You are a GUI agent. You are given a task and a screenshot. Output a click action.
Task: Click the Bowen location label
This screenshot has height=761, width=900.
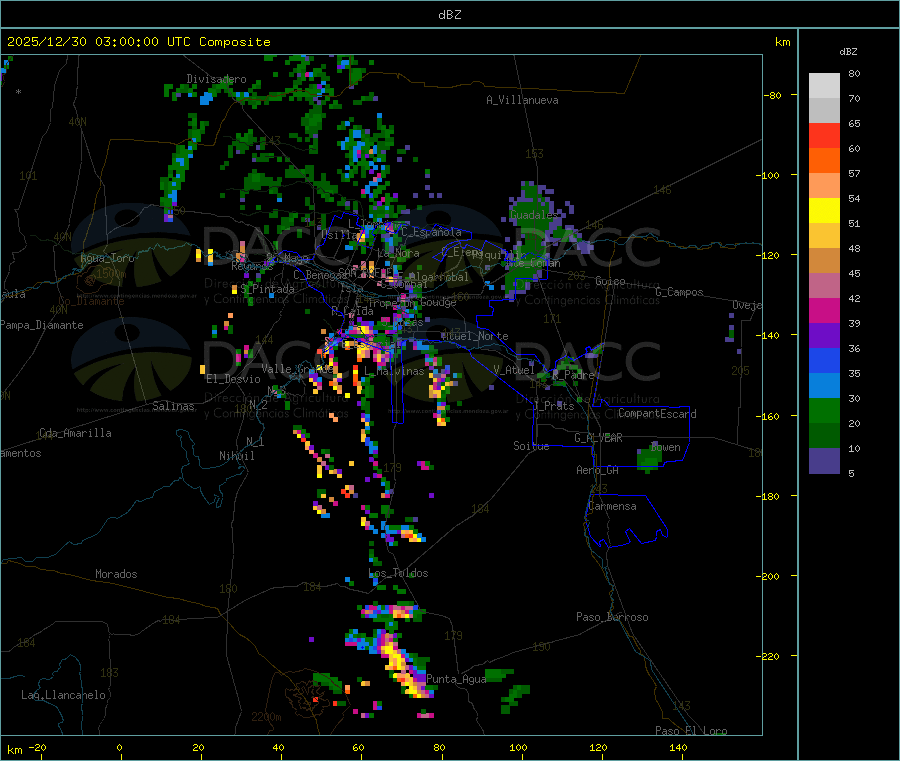point(665,447)
